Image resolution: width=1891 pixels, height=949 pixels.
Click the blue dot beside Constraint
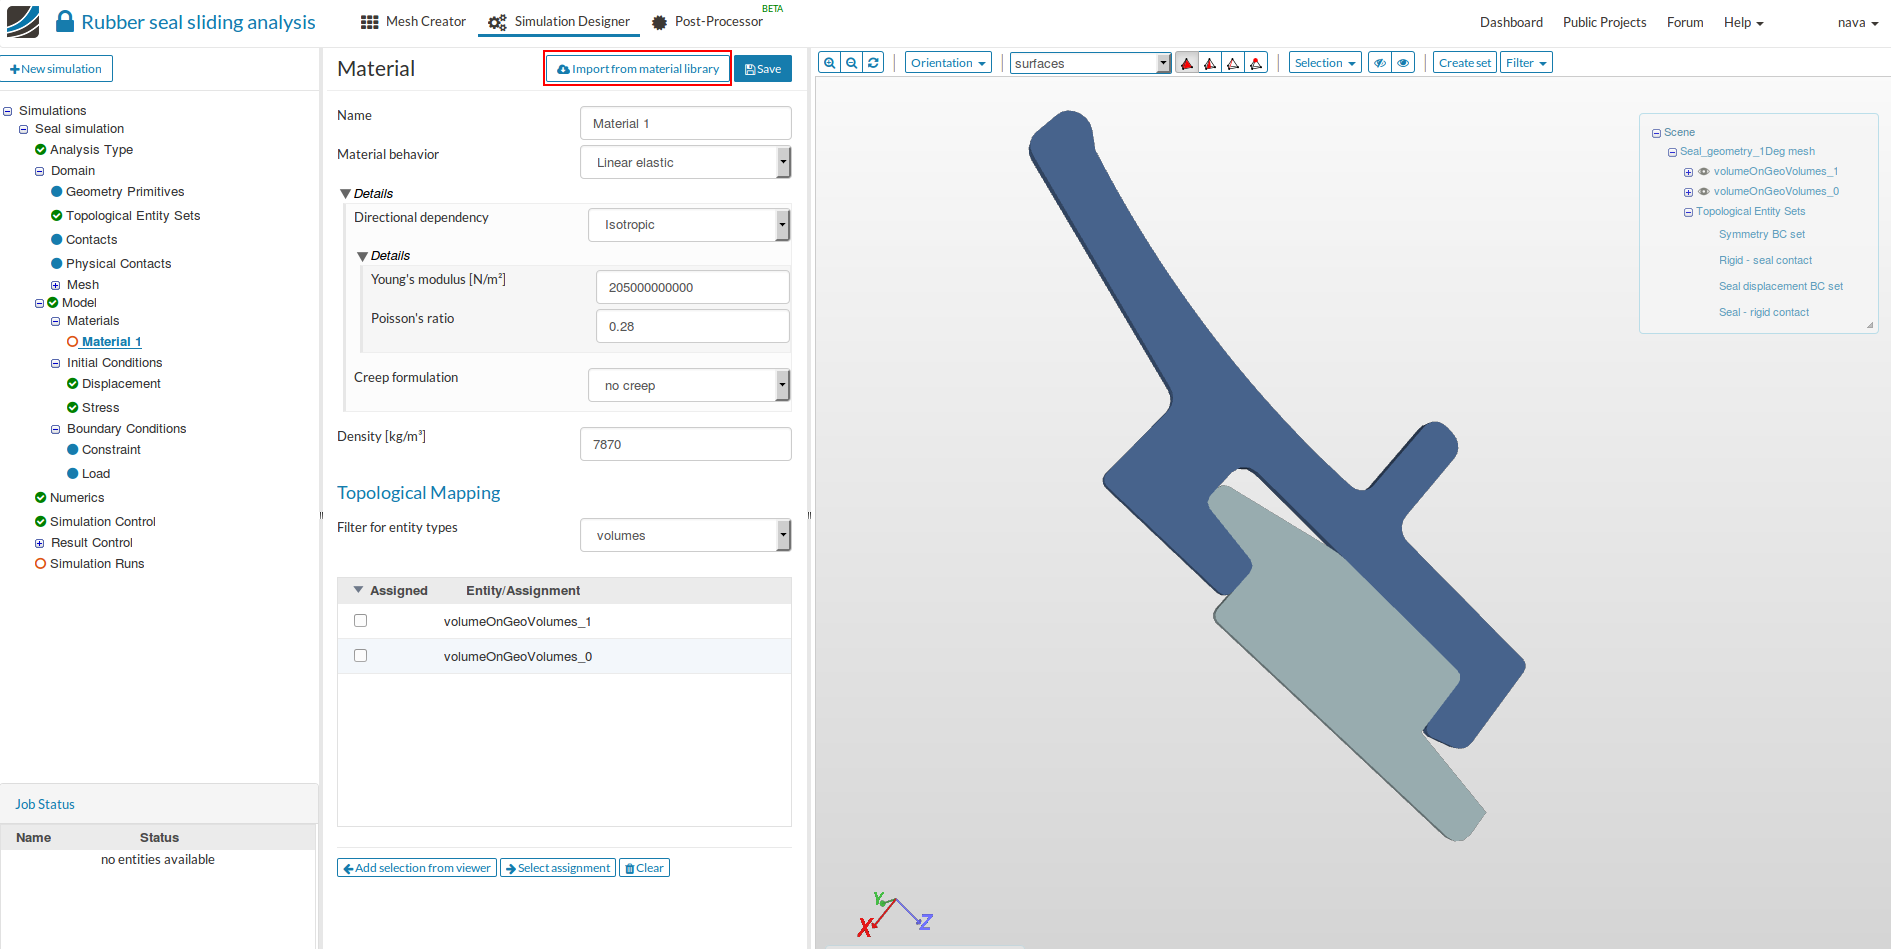pos(72,450)
